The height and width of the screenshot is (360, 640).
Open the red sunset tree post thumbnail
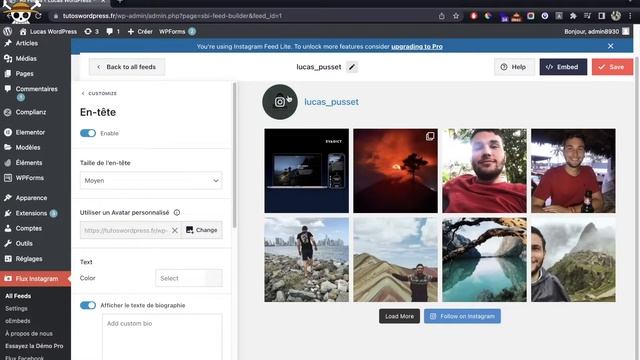[x=396, y=171]
